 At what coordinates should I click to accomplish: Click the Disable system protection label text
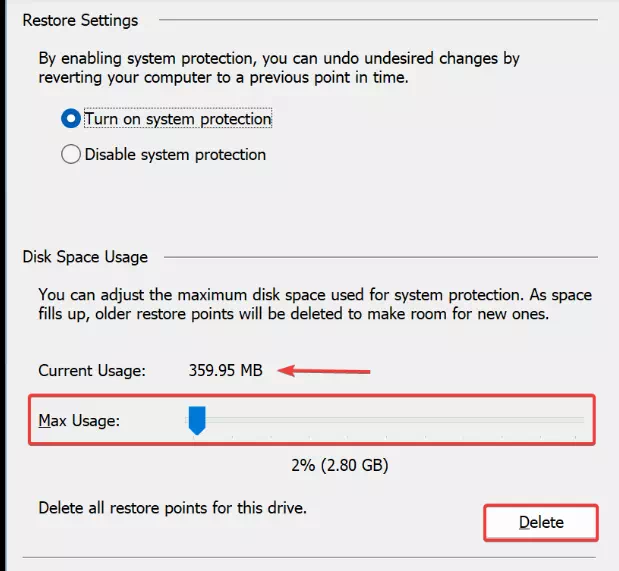175,154
